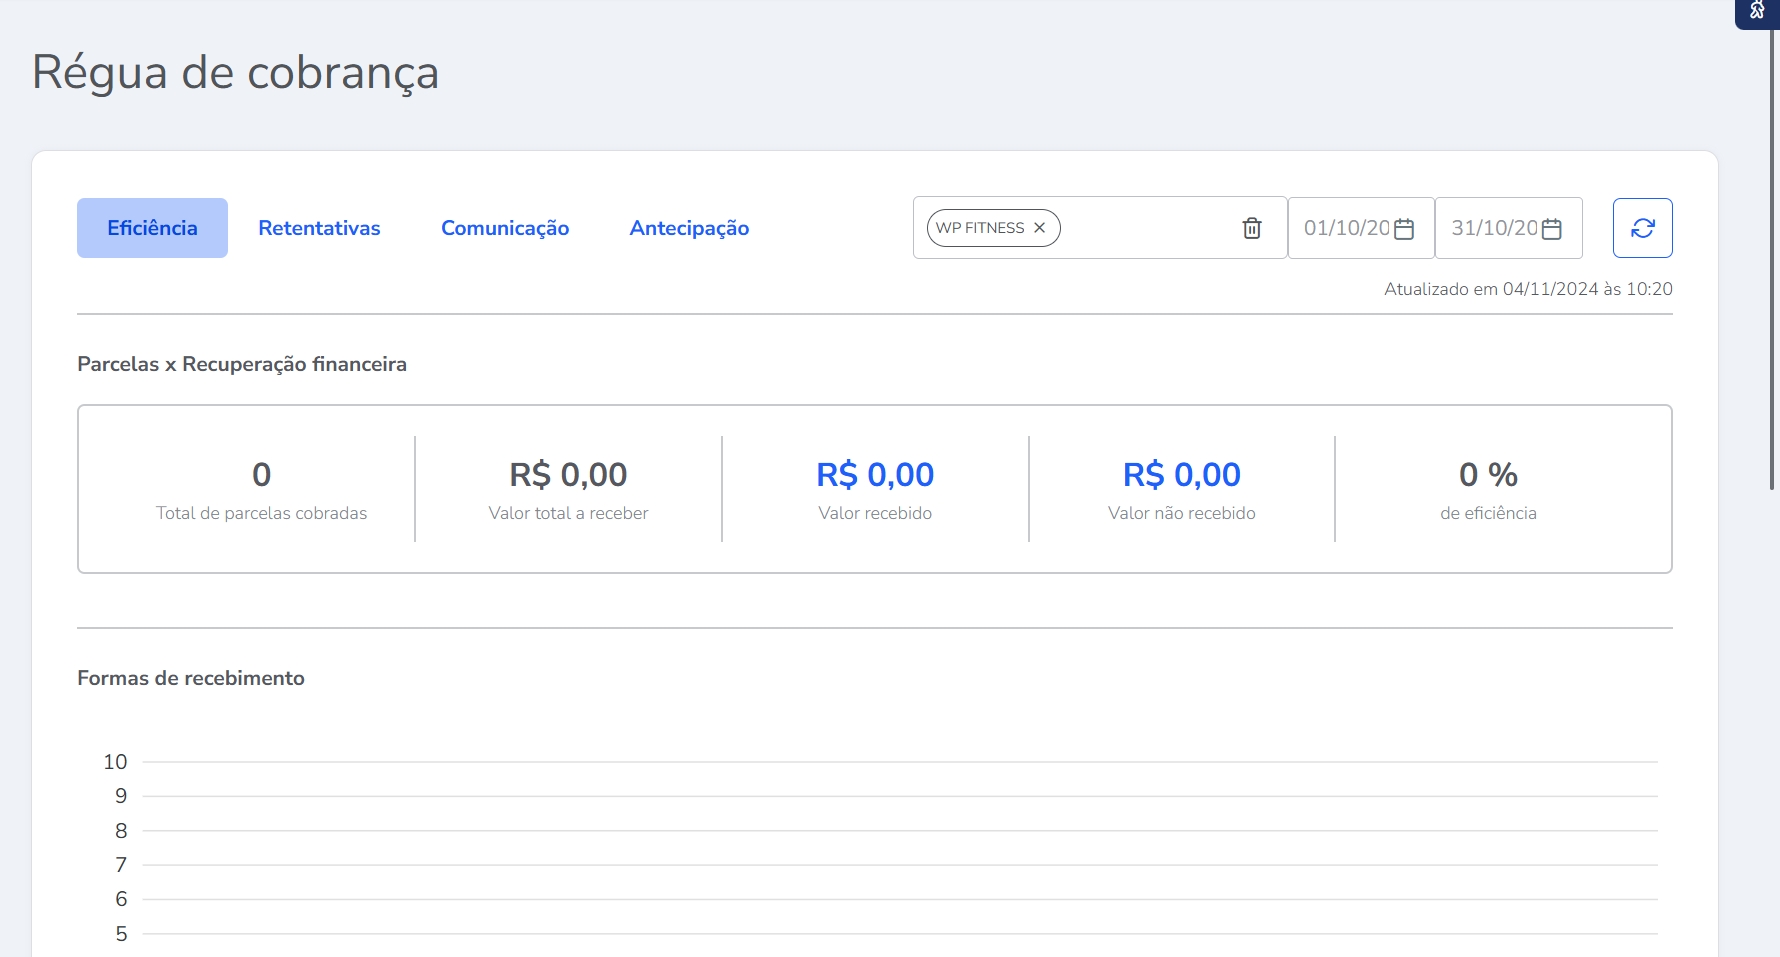Click the WP FITNESS chip label
Viewport: 1780px width, 957px height.
[x=980, y=228]
